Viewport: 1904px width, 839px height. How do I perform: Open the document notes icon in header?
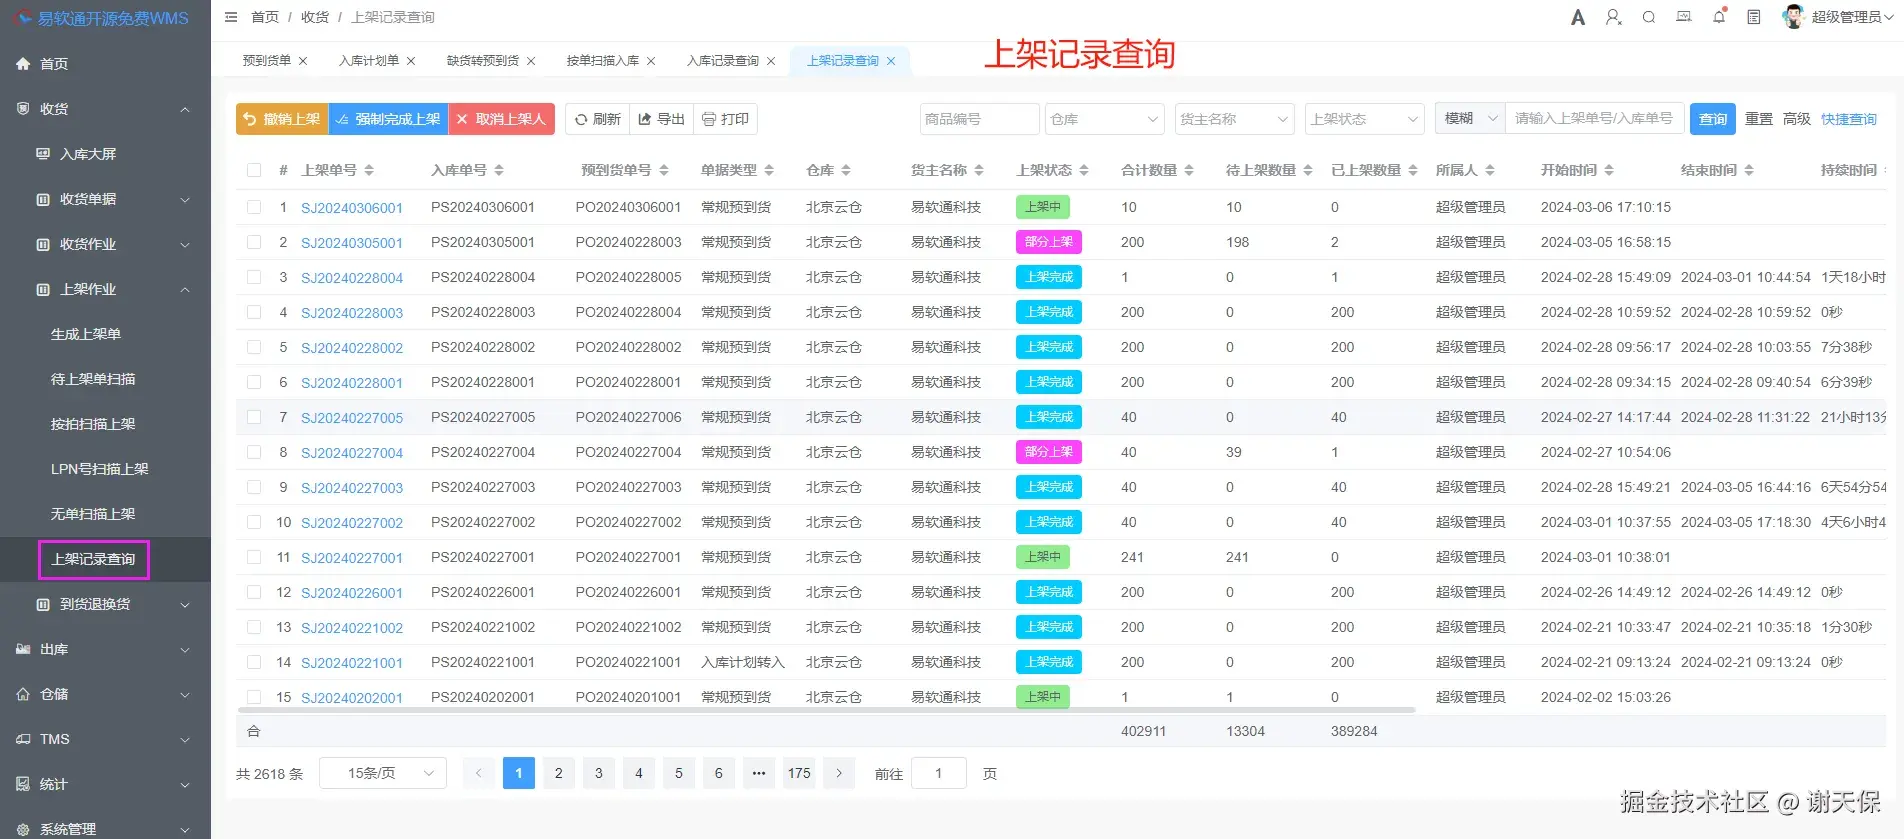(x=1754, y=17)
